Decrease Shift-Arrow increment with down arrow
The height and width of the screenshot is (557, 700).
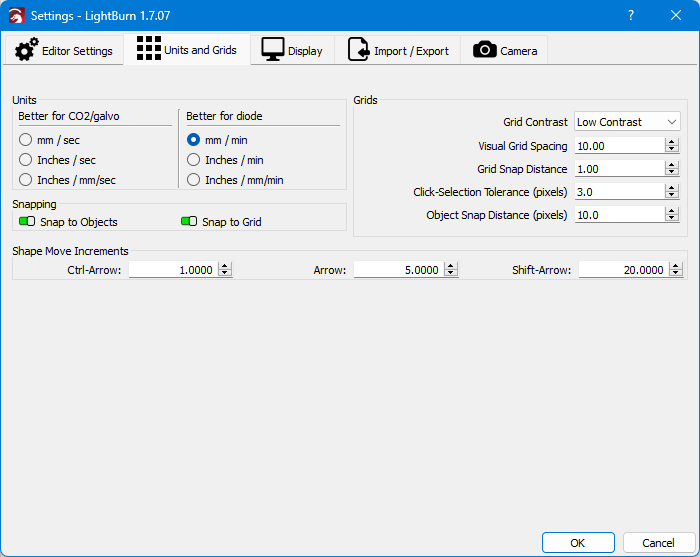(676, 273)
